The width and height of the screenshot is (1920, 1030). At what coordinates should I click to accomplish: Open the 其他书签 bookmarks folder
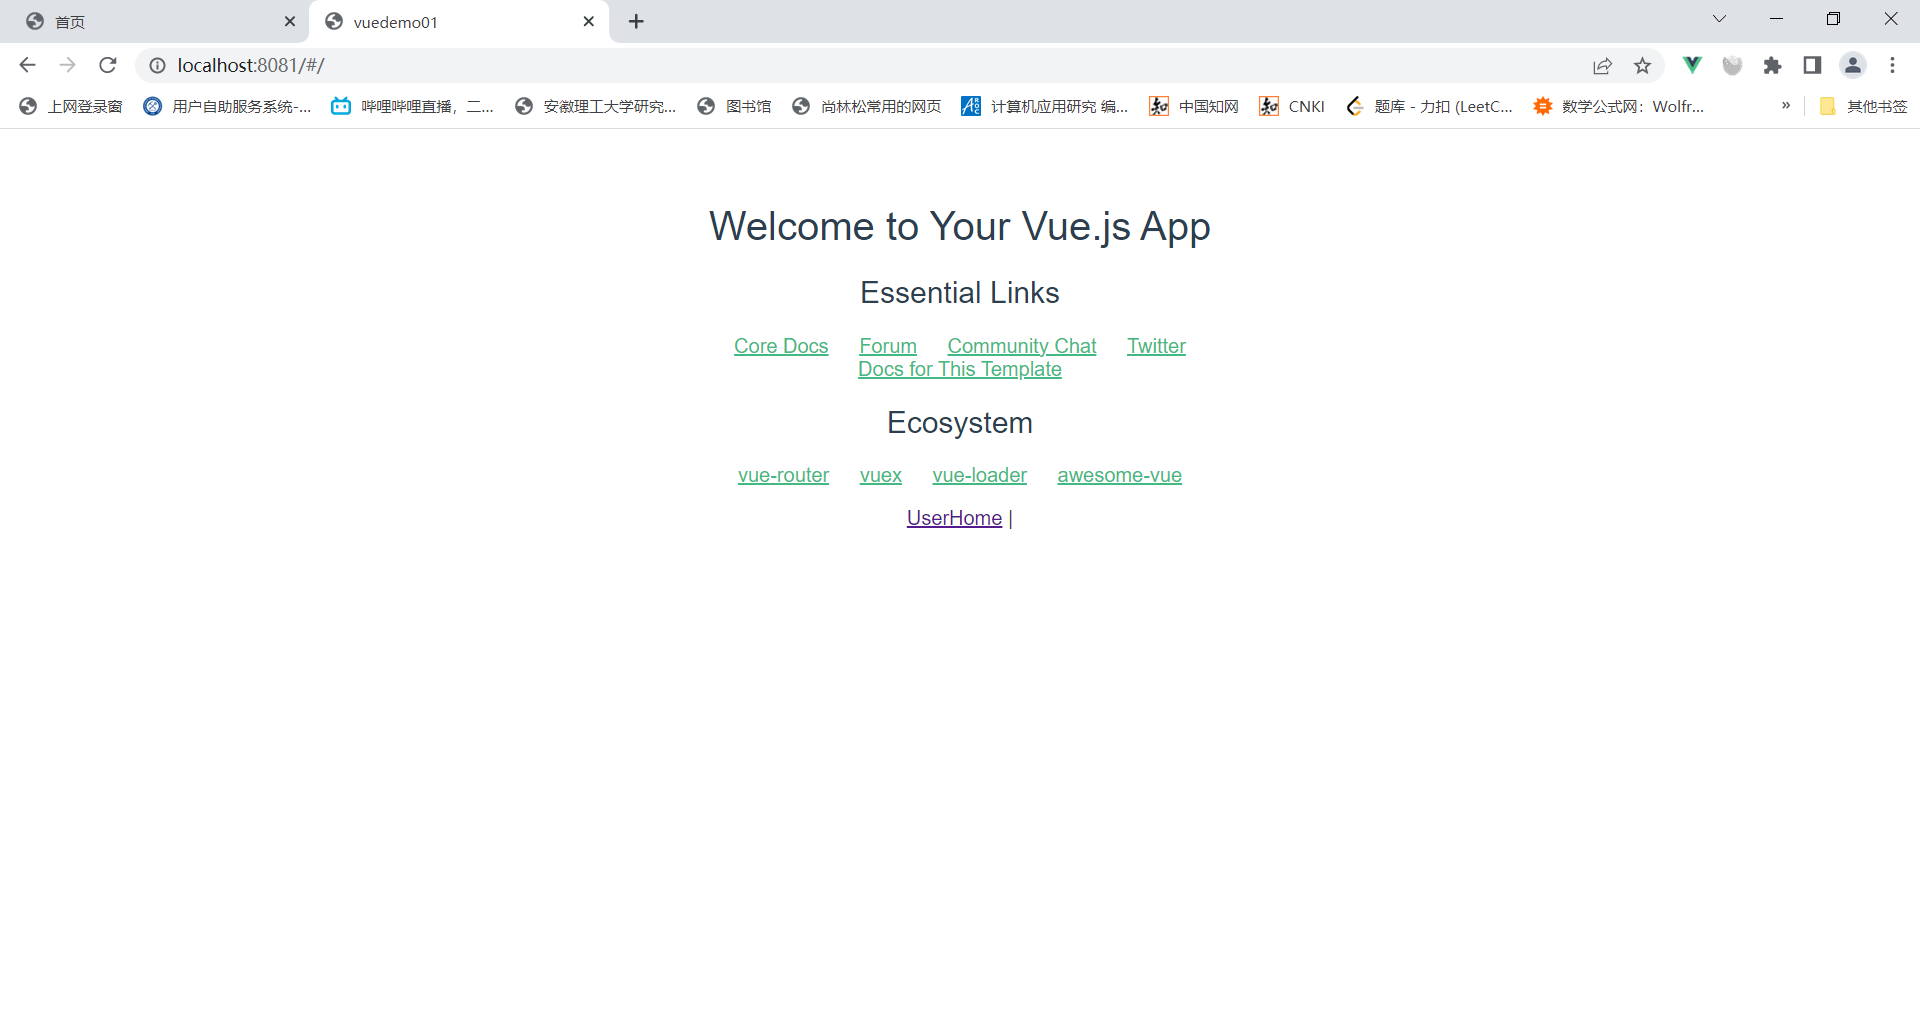(x=1863, y=106)
